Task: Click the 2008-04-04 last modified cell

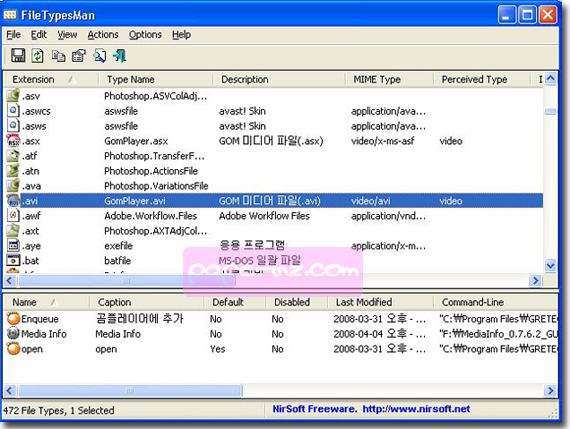Action: [x=379, y=334]
